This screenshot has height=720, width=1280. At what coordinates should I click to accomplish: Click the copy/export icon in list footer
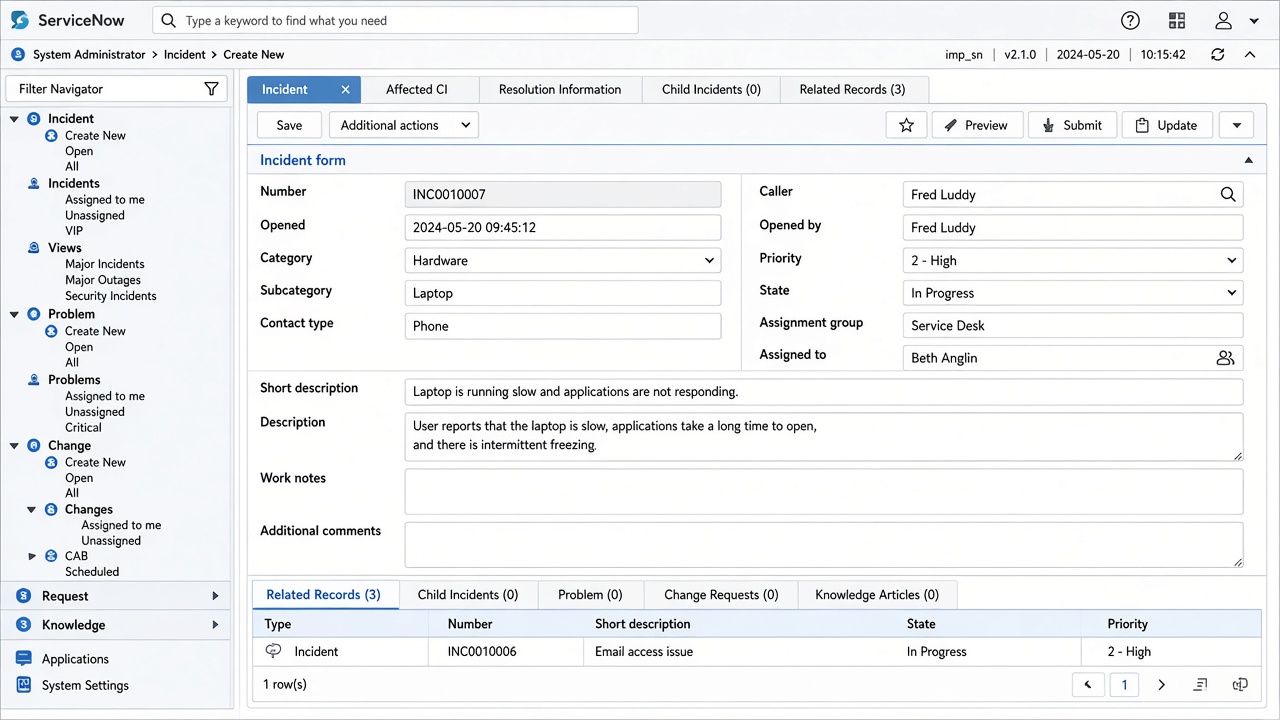(1240, 685)
